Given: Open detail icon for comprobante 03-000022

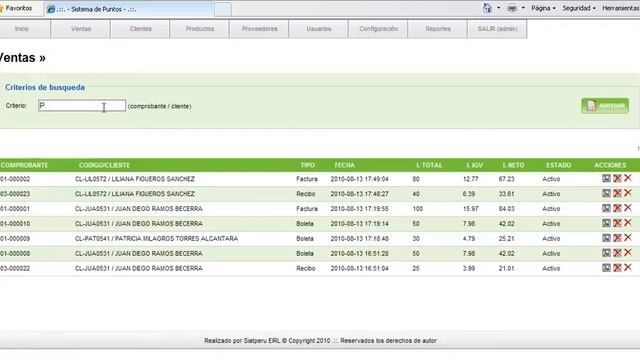Looking at the screenshot, I should coord(606,268).
